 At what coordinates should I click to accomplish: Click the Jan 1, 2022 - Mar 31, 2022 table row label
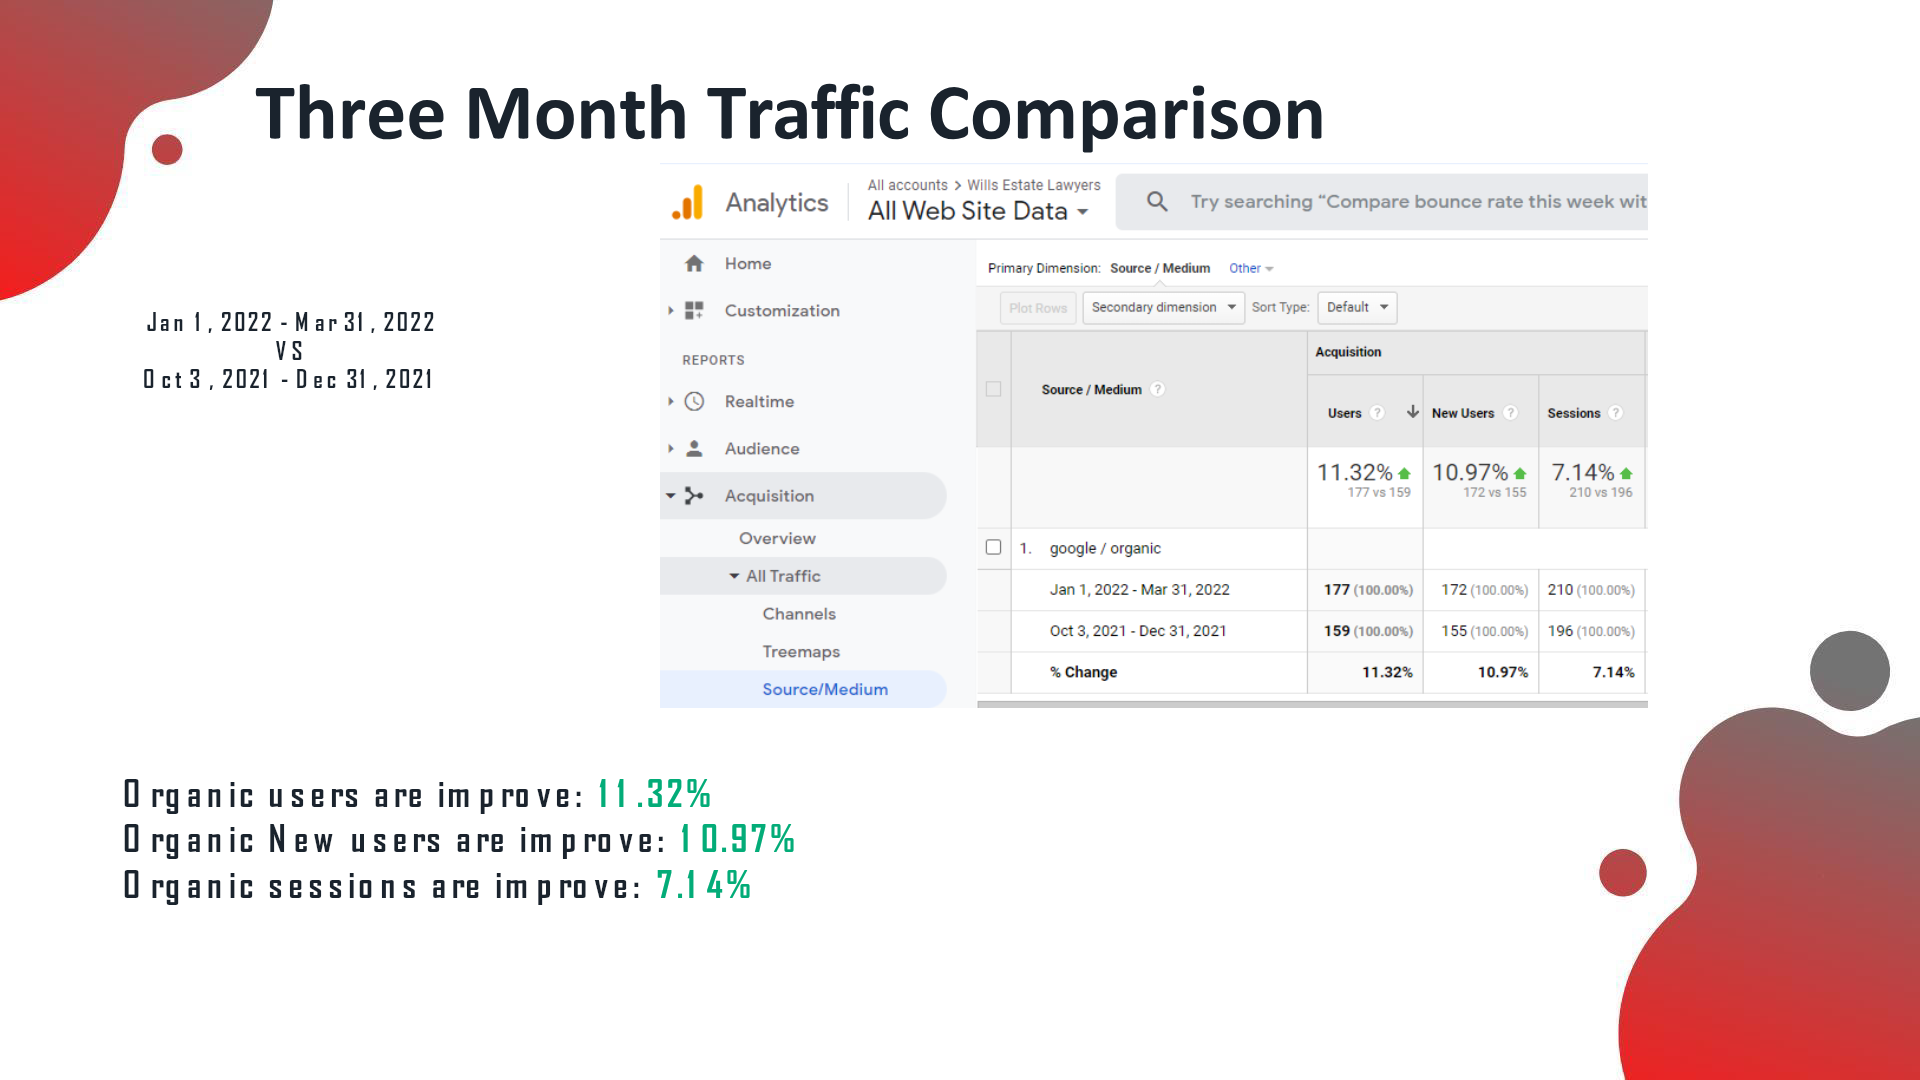coord(1139,590)
